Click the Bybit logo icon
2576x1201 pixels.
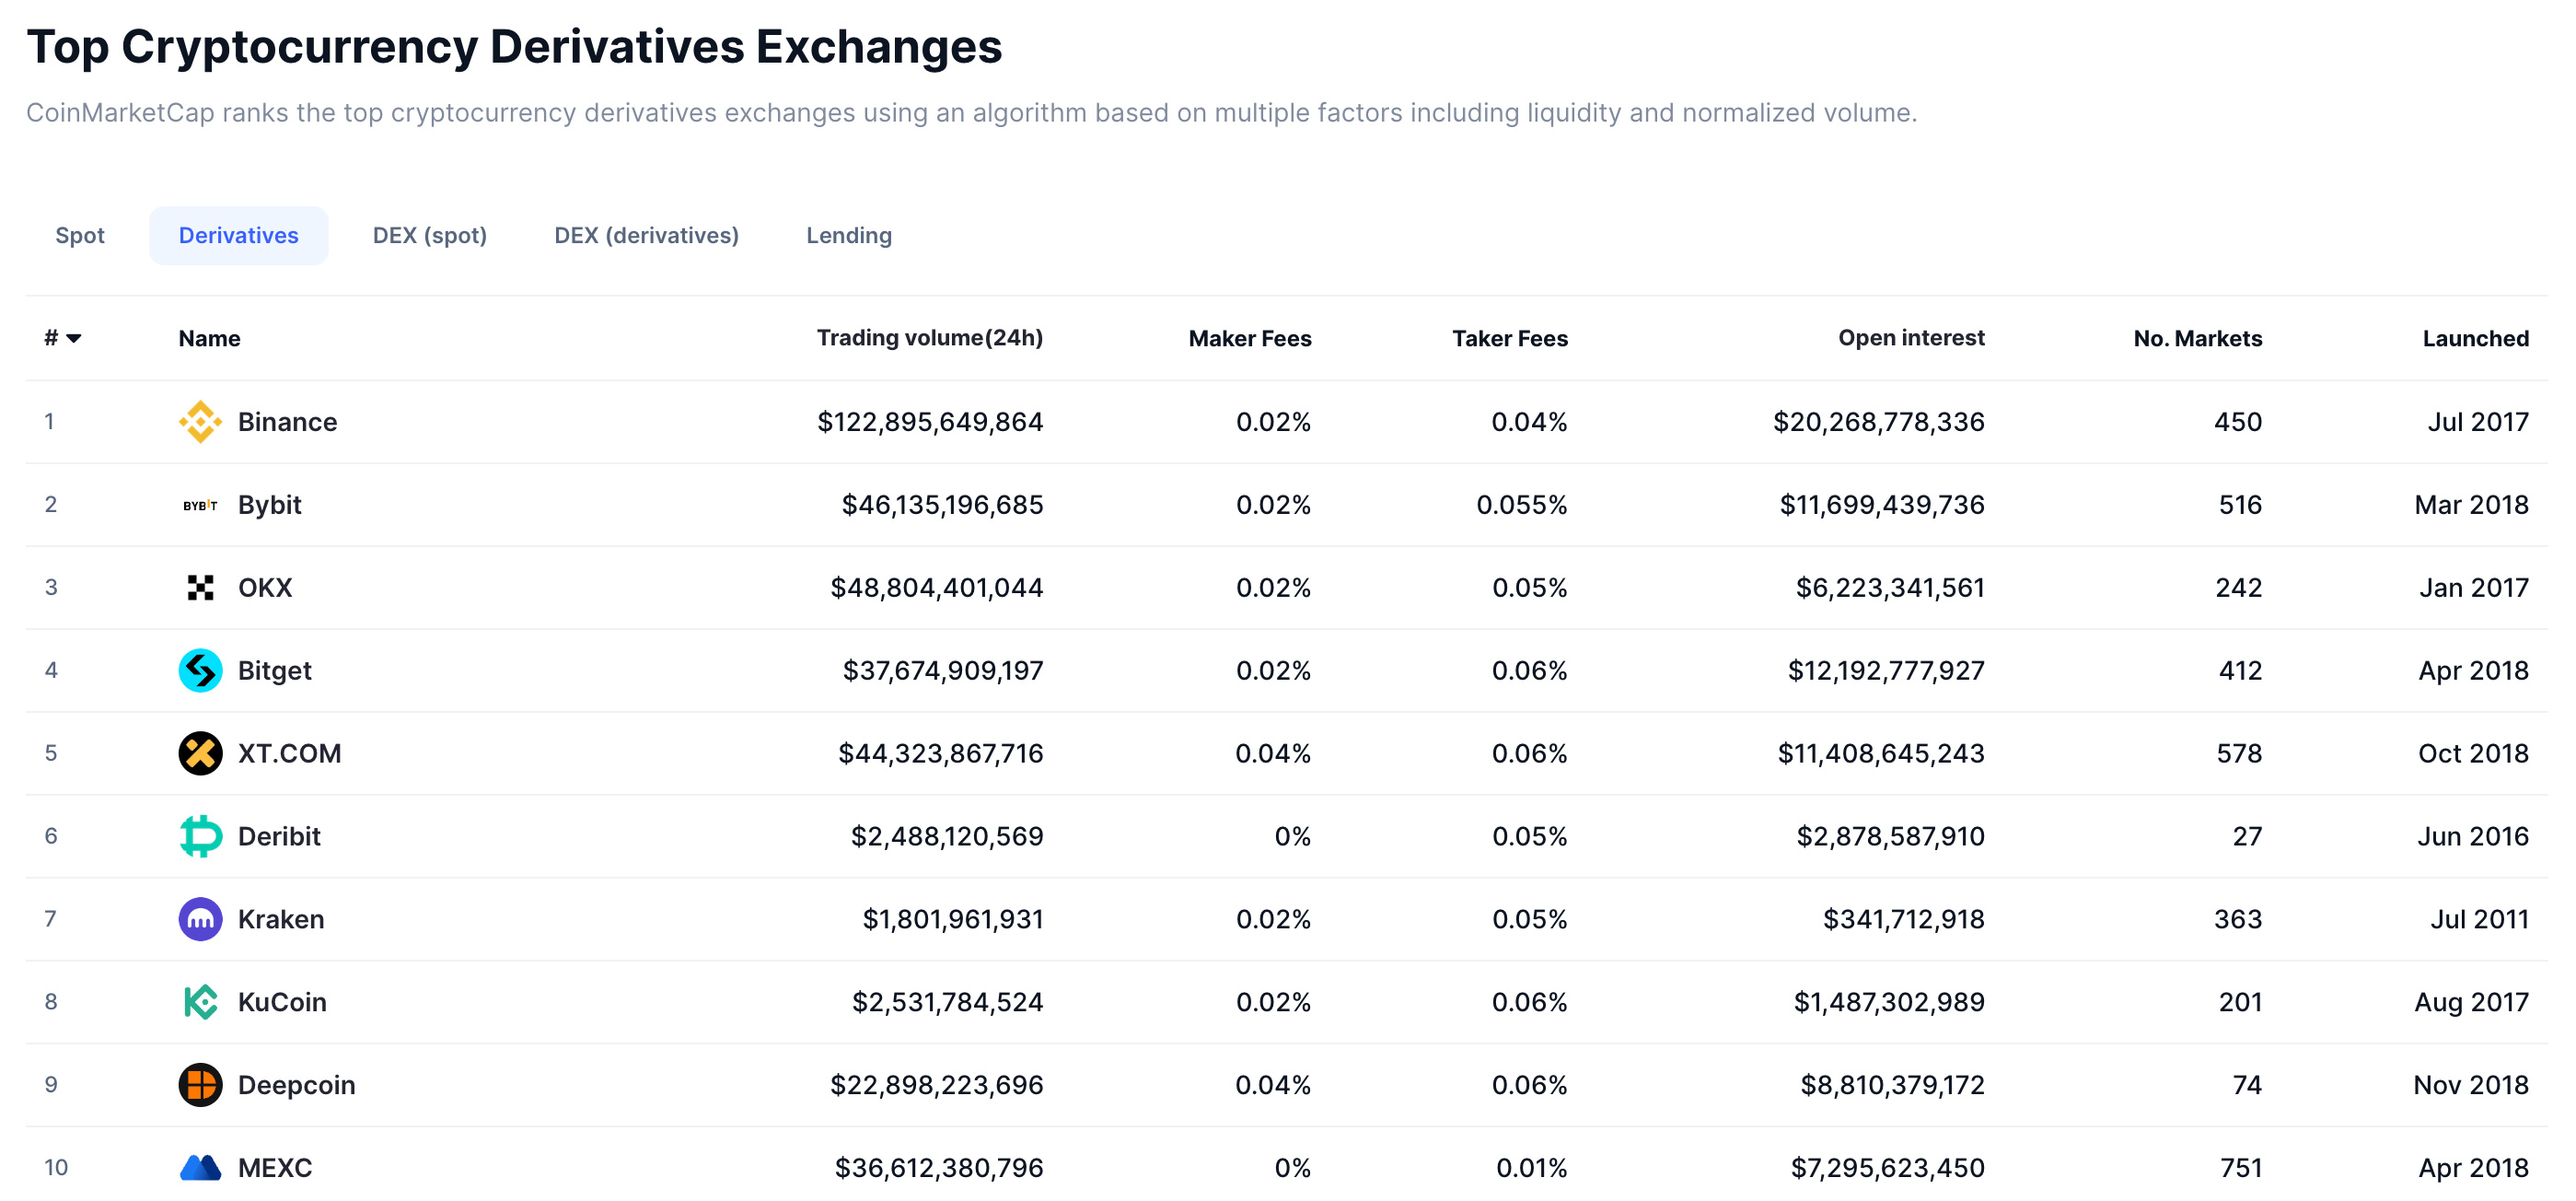click(200, 504)
